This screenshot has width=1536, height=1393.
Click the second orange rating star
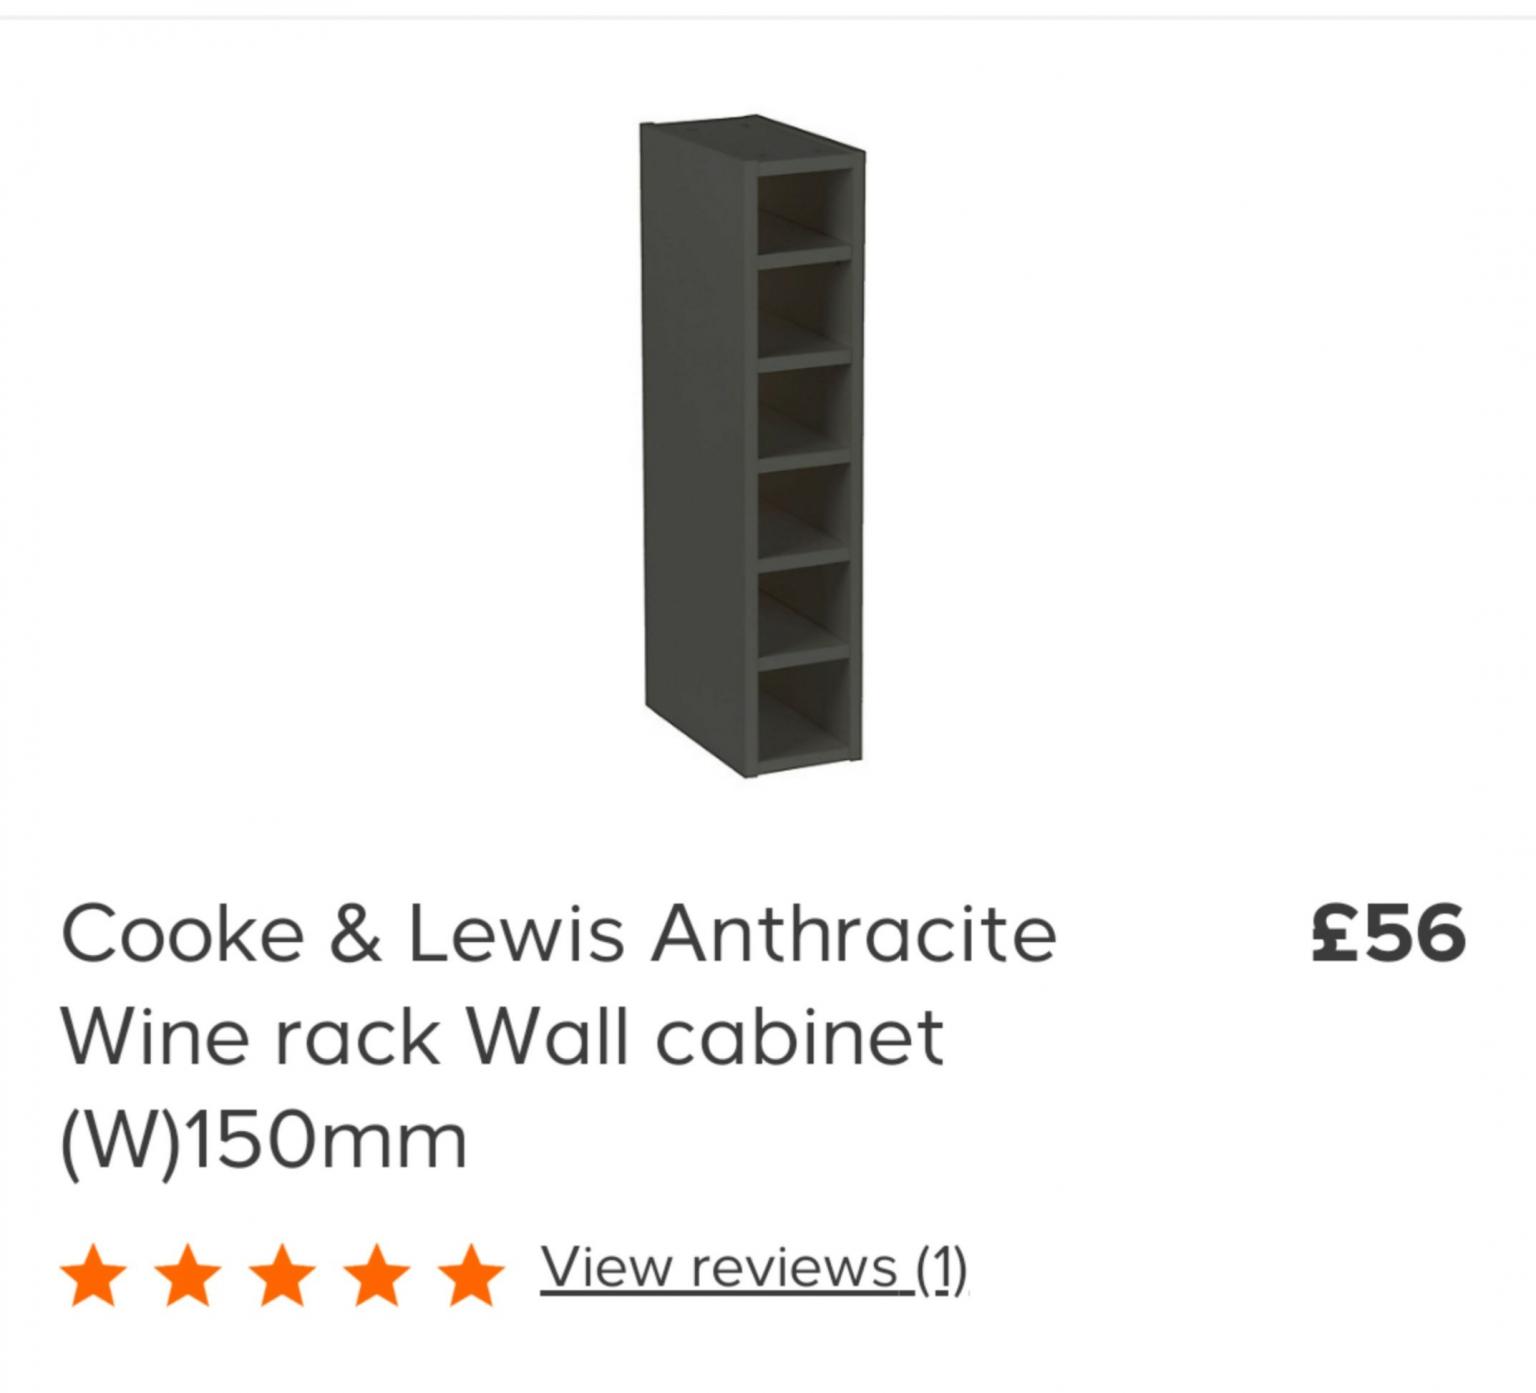(188, 1276)
